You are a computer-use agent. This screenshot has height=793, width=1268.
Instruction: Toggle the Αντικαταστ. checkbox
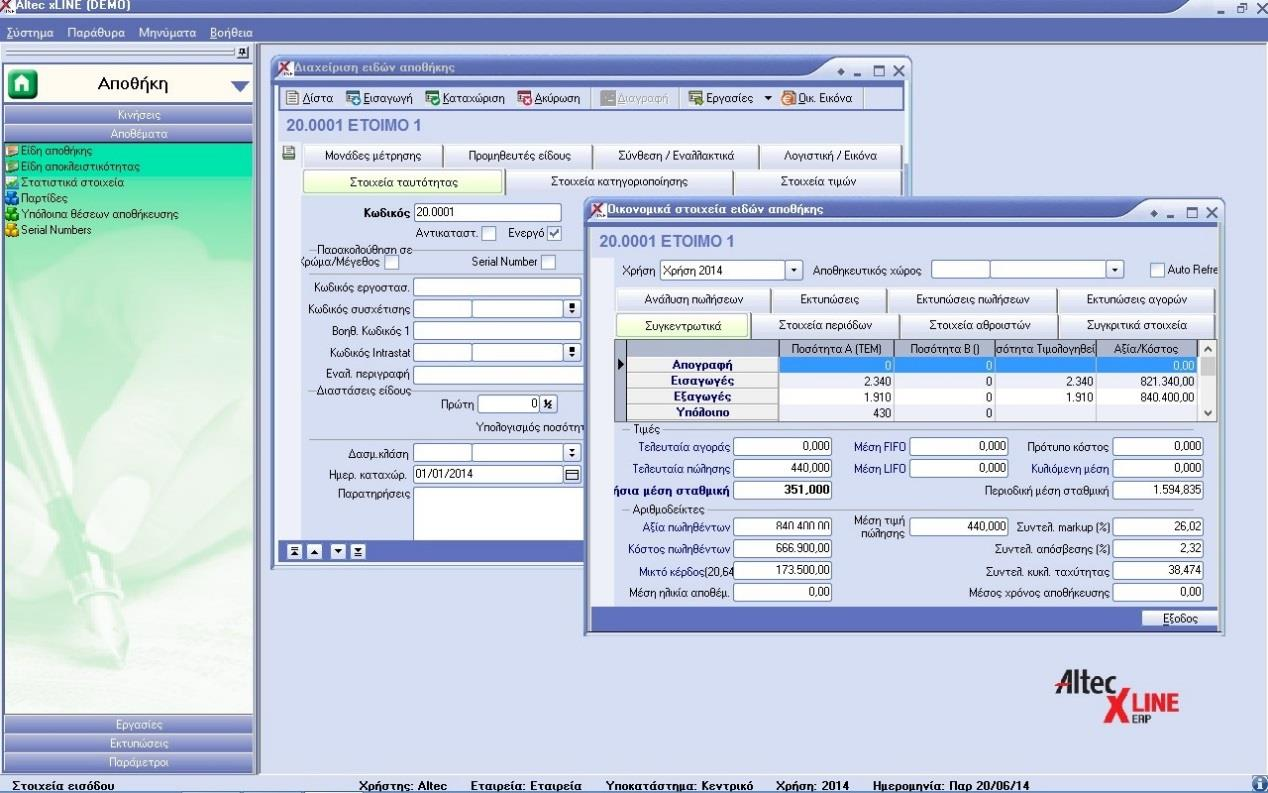[488, 233]
